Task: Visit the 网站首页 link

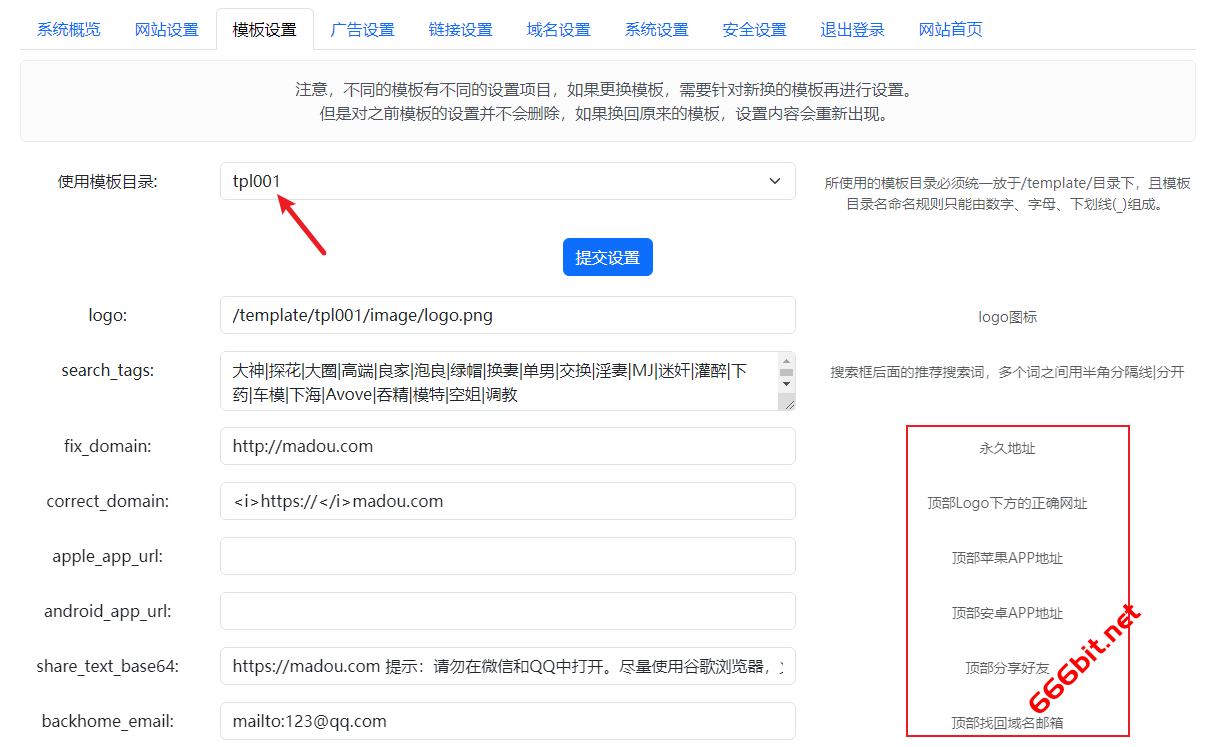Action: [x=950, y=29]
